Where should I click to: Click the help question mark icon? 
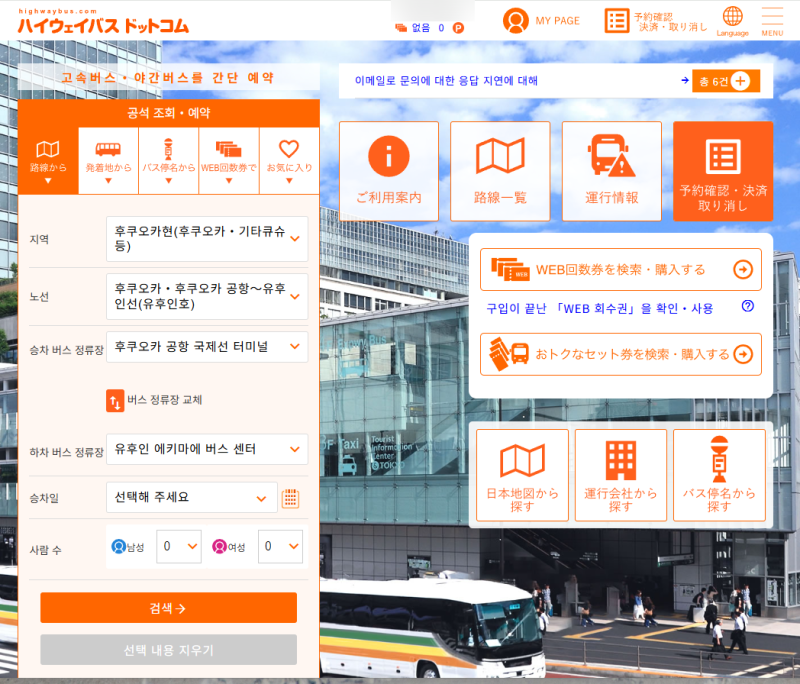coord(747,306)
